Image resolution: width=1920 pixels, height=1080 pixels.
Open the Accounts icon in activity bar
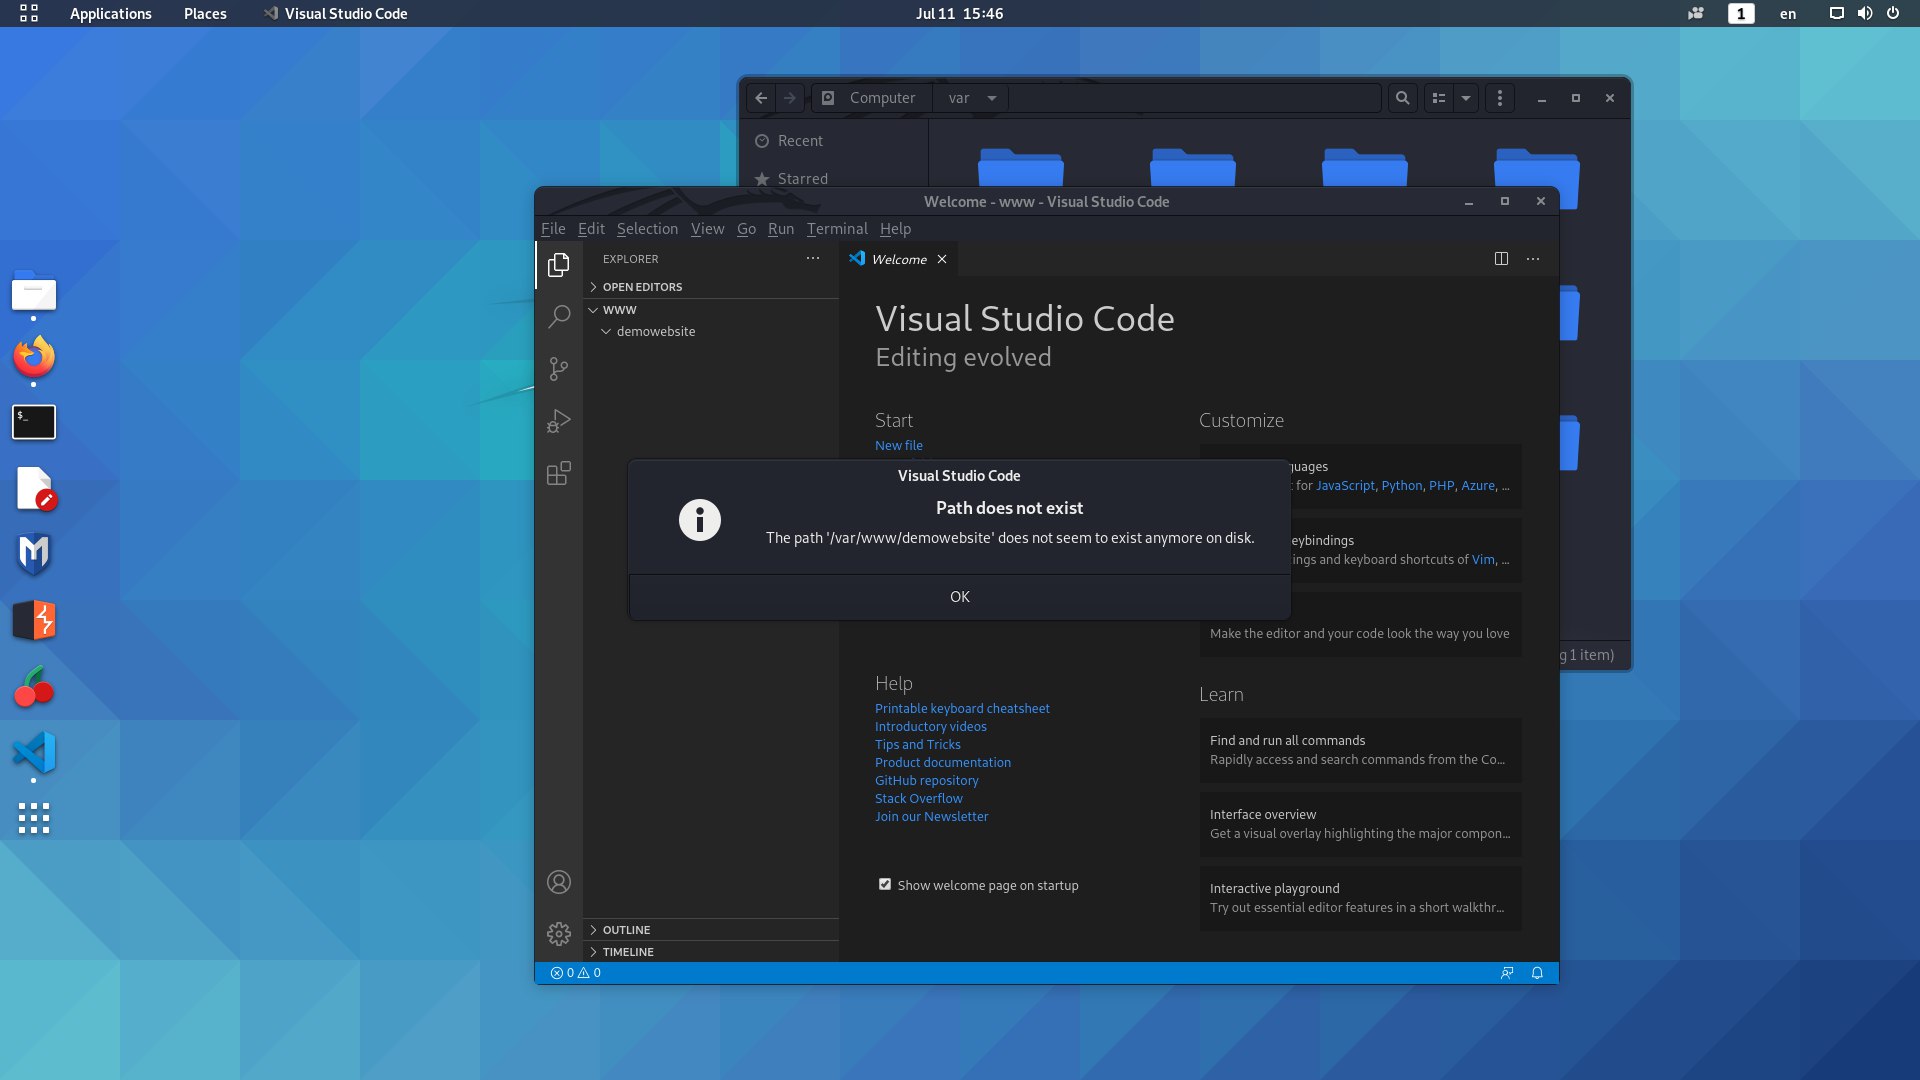point(559,882)
